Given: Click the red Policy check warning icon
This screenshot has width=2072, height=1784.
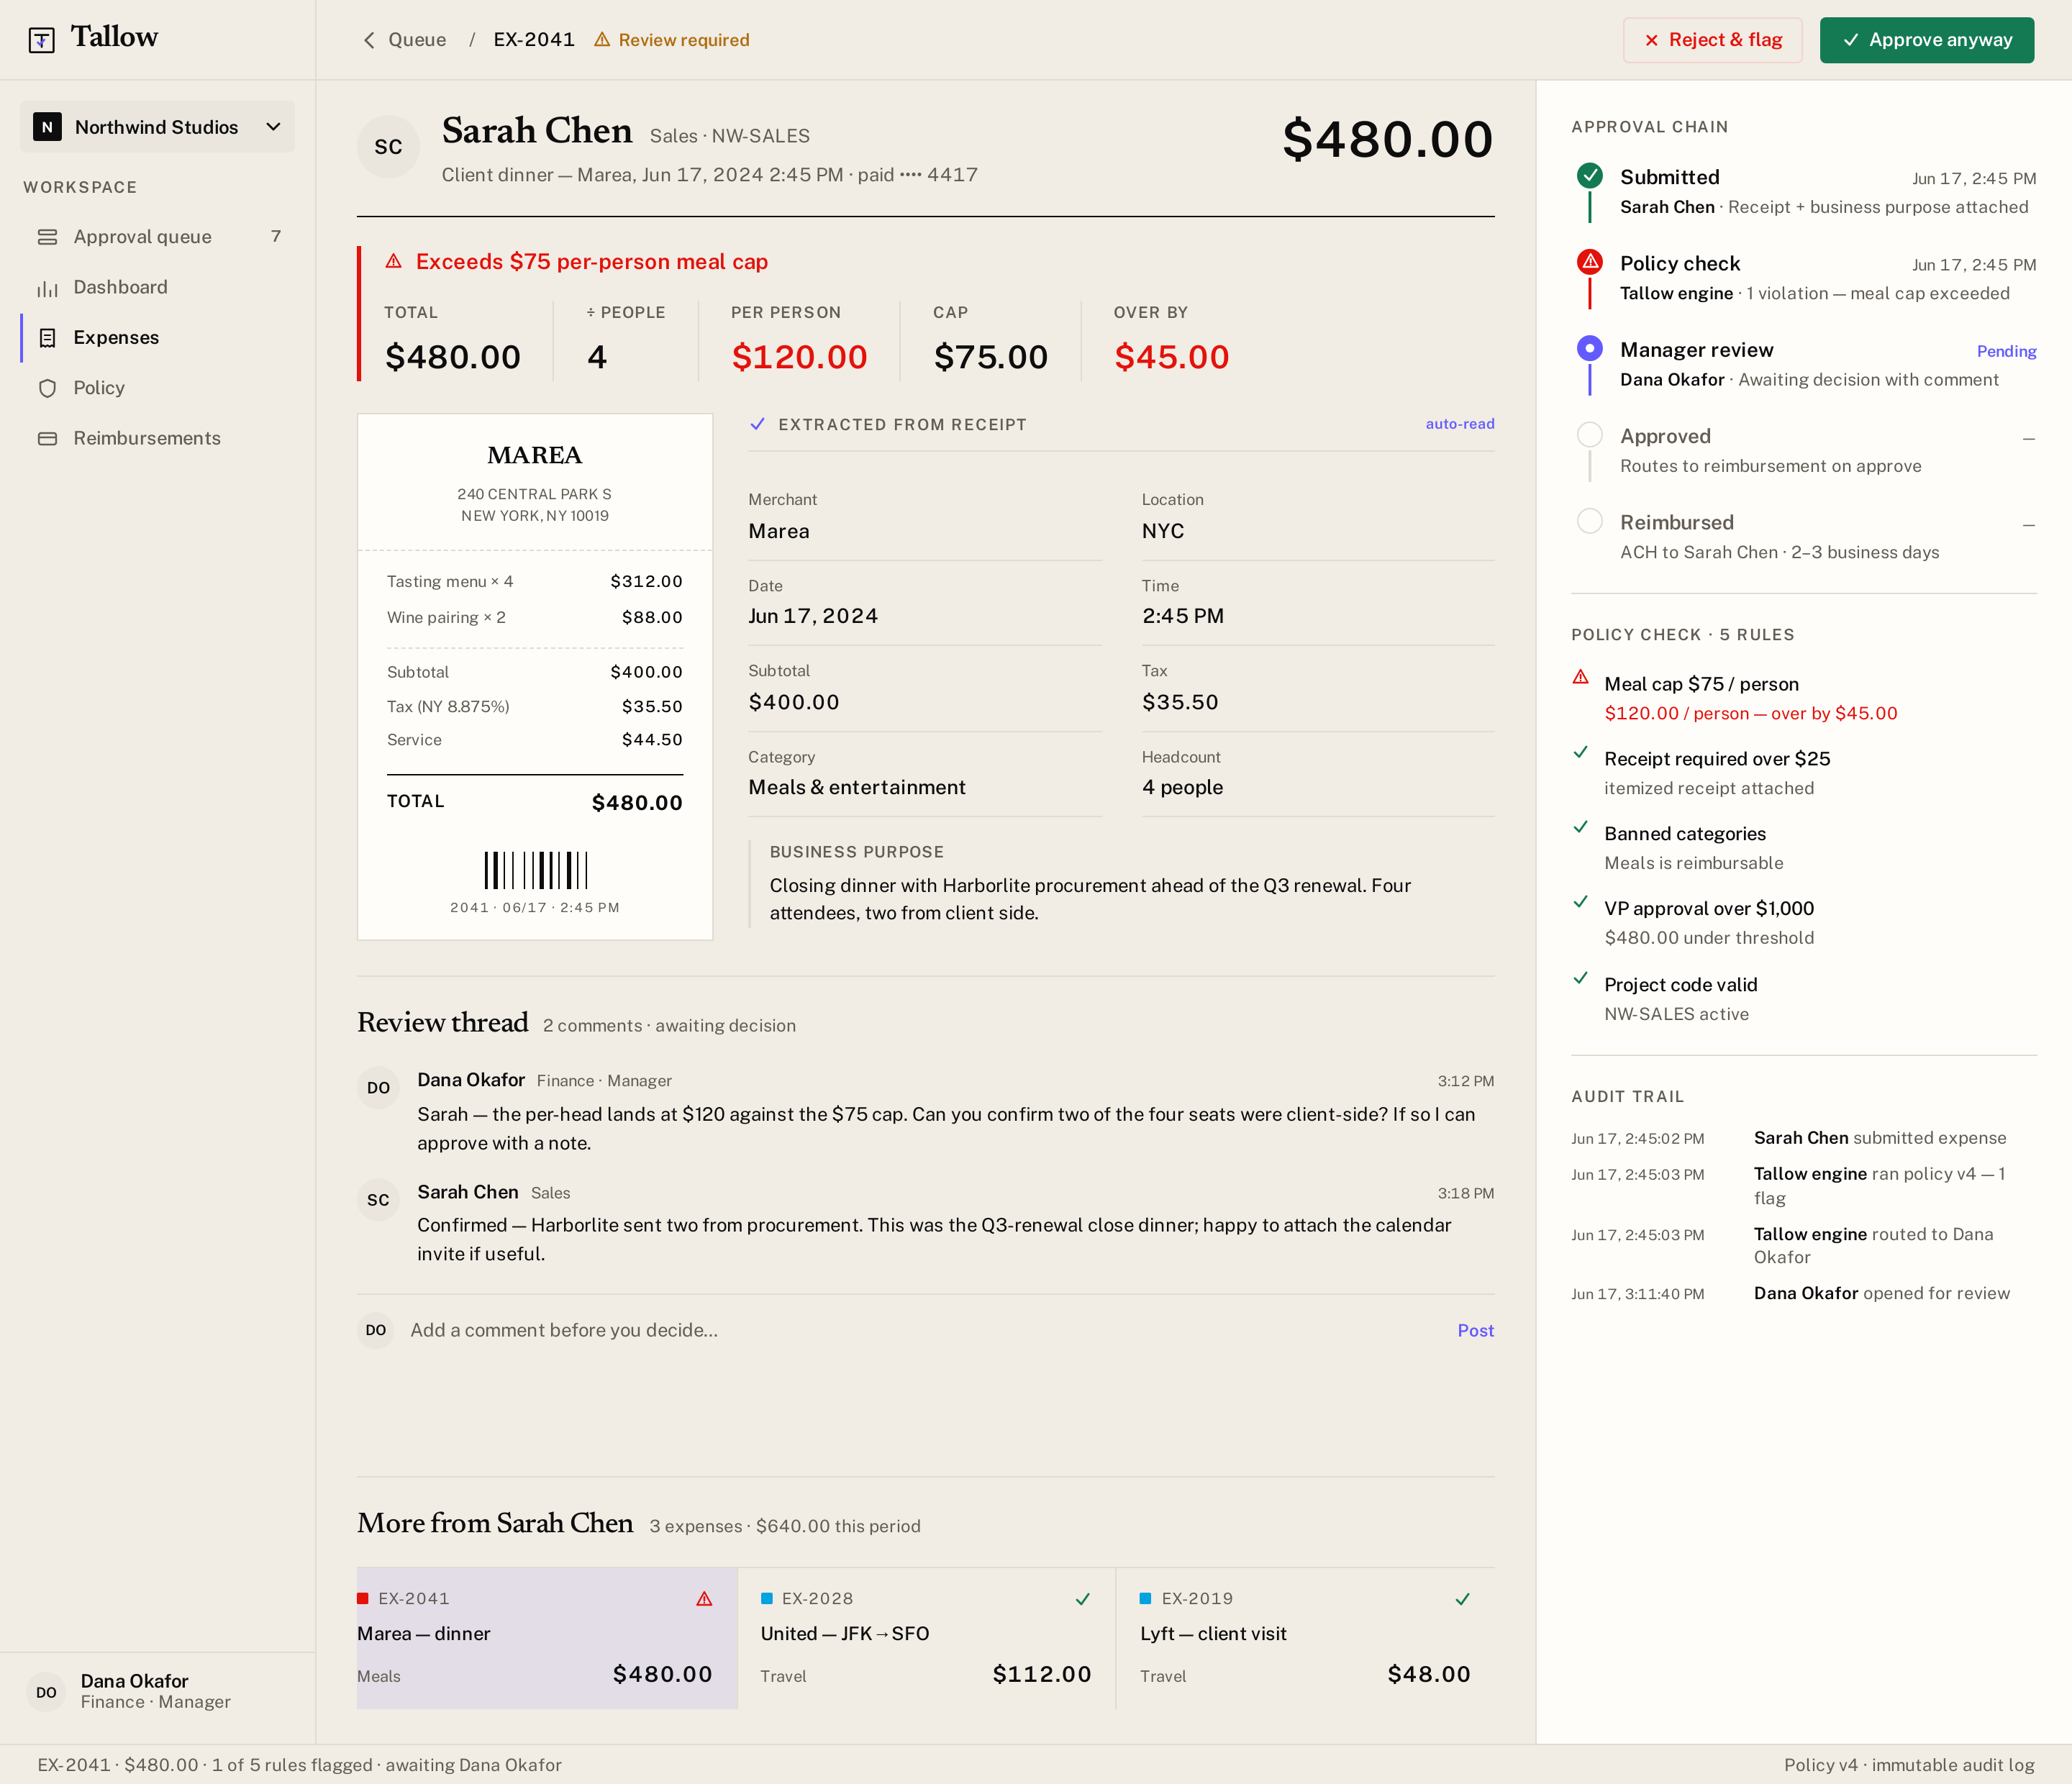Looking at the screenshot, I should (x=1589, y=262).
